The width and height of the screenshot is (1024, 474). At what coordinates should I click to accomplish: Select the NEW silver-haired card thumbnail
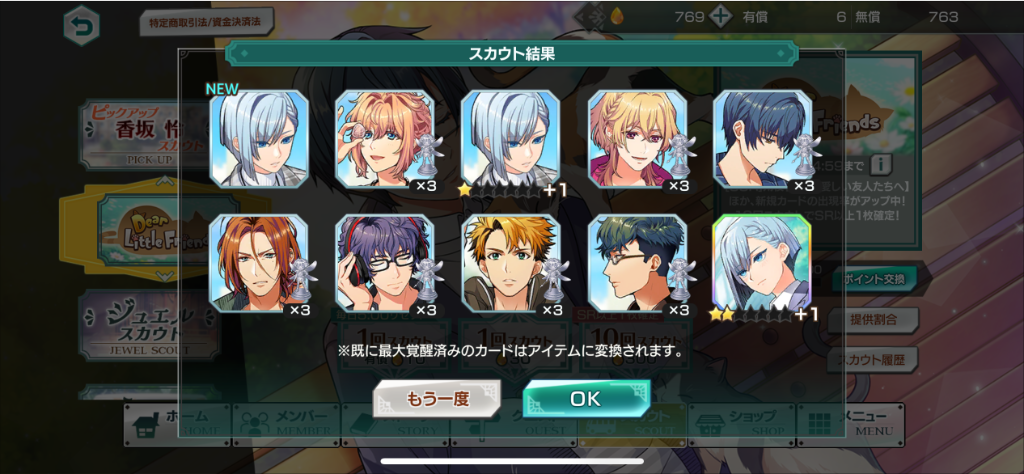259,139
